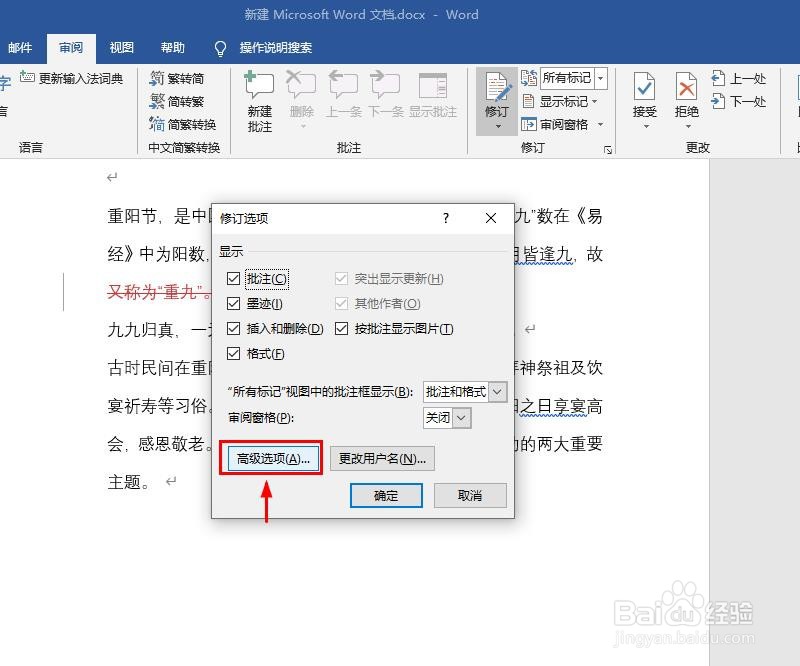The height and width of the screenshot is (666, 800).
Task: Open the 帮助 ribbon tab
Action: click(171, 47)
